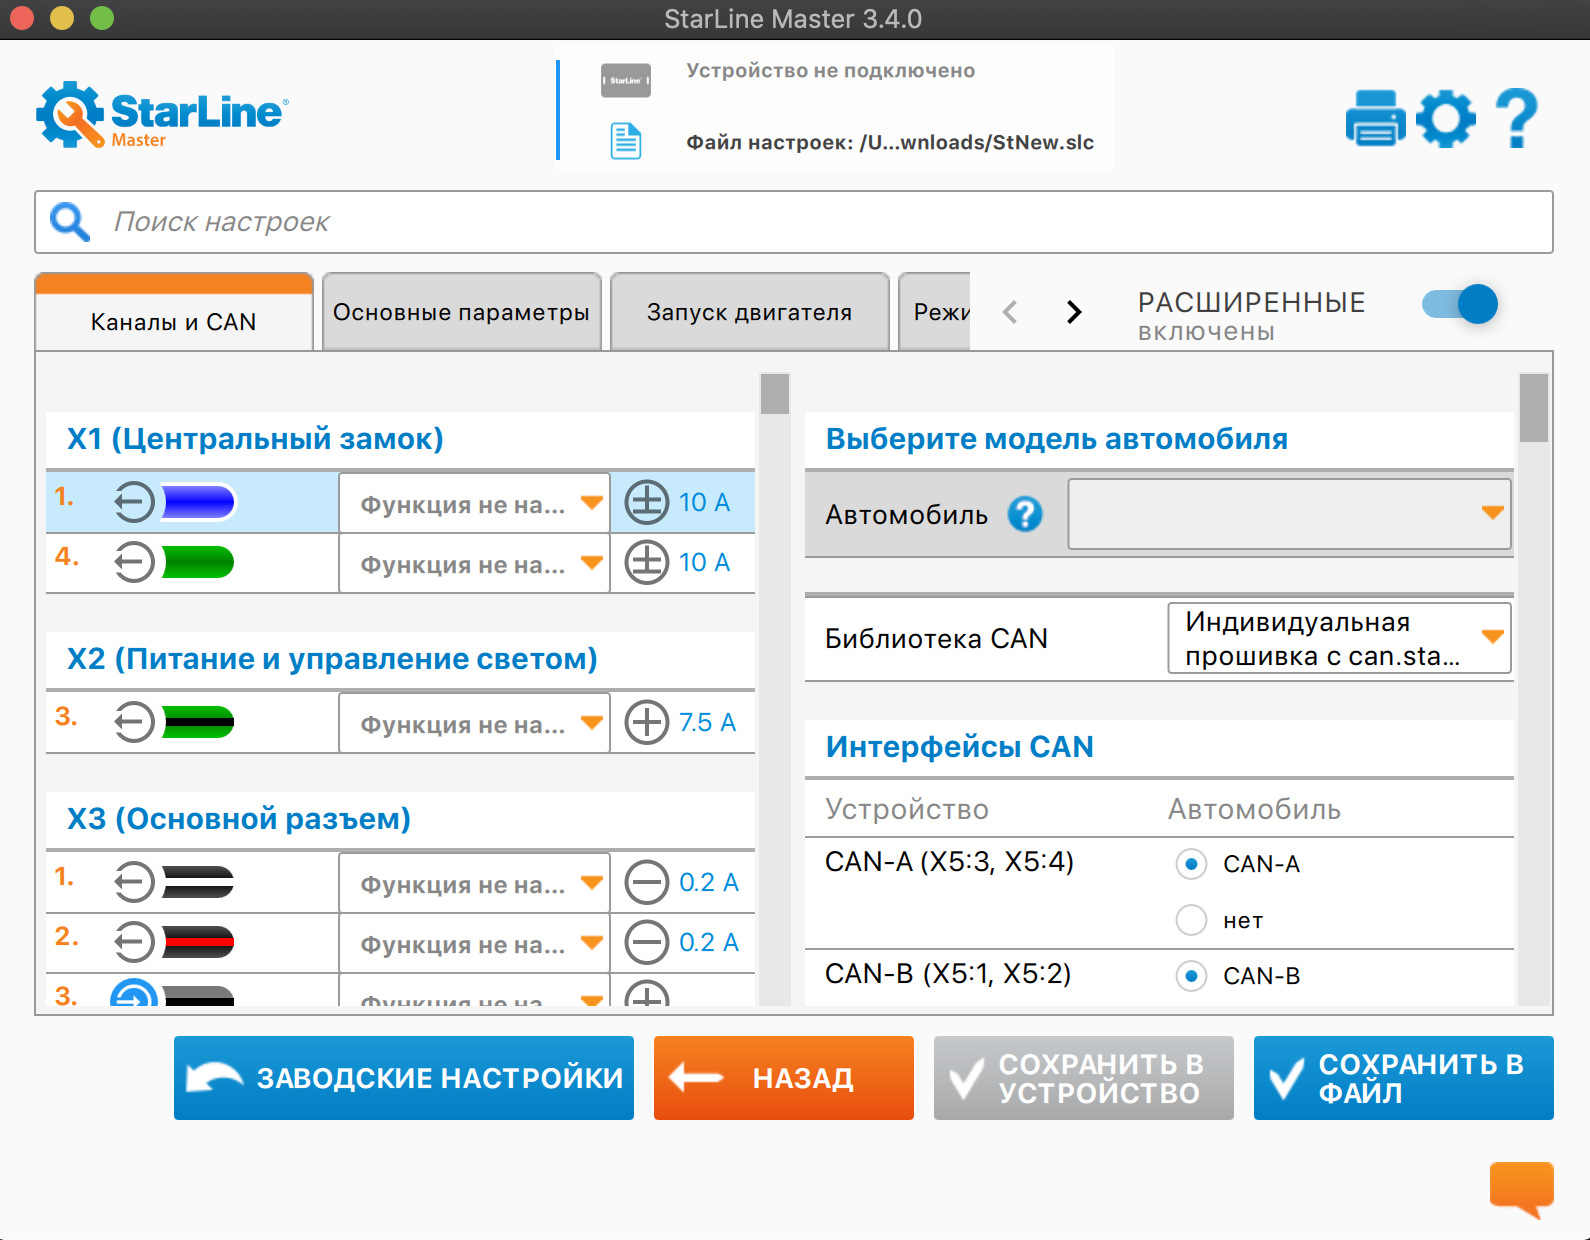This screenshot has height=1240, width=1590.
Task: Click the Выберите модель автомобиля heading
Action: coord(1057,439)
